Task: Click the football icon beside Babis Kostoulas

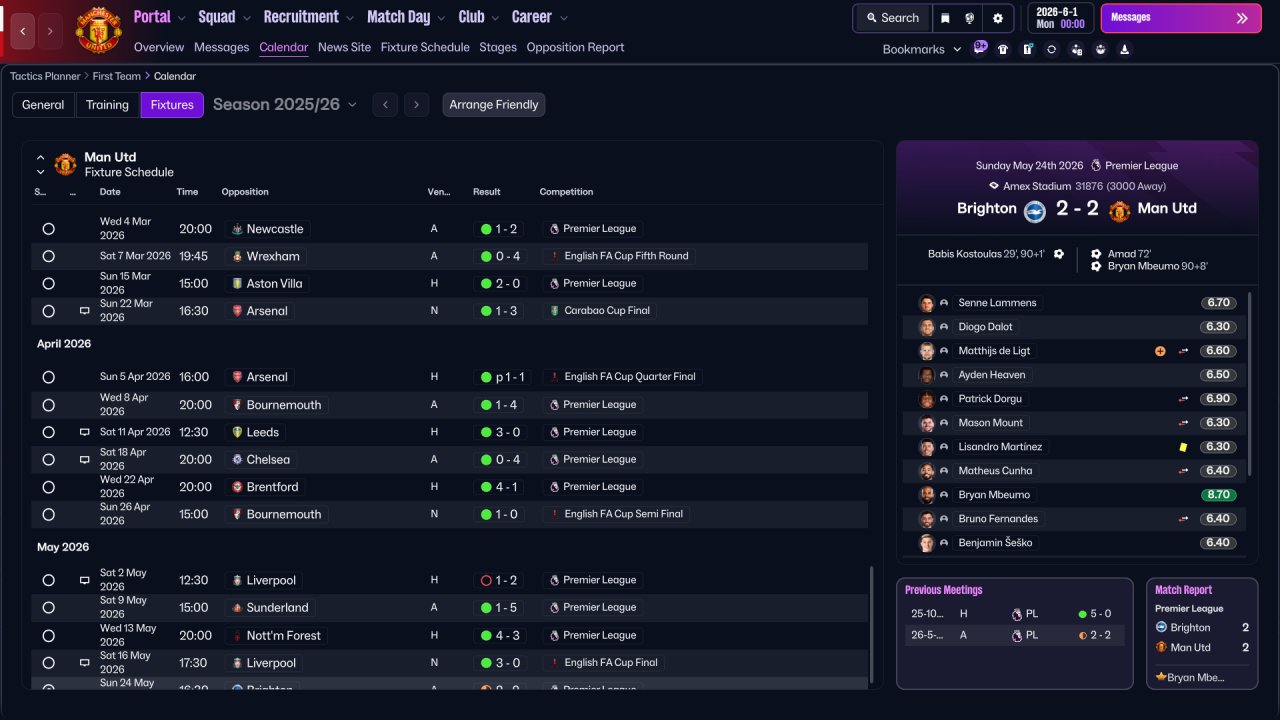Action: coord(1059,254)
